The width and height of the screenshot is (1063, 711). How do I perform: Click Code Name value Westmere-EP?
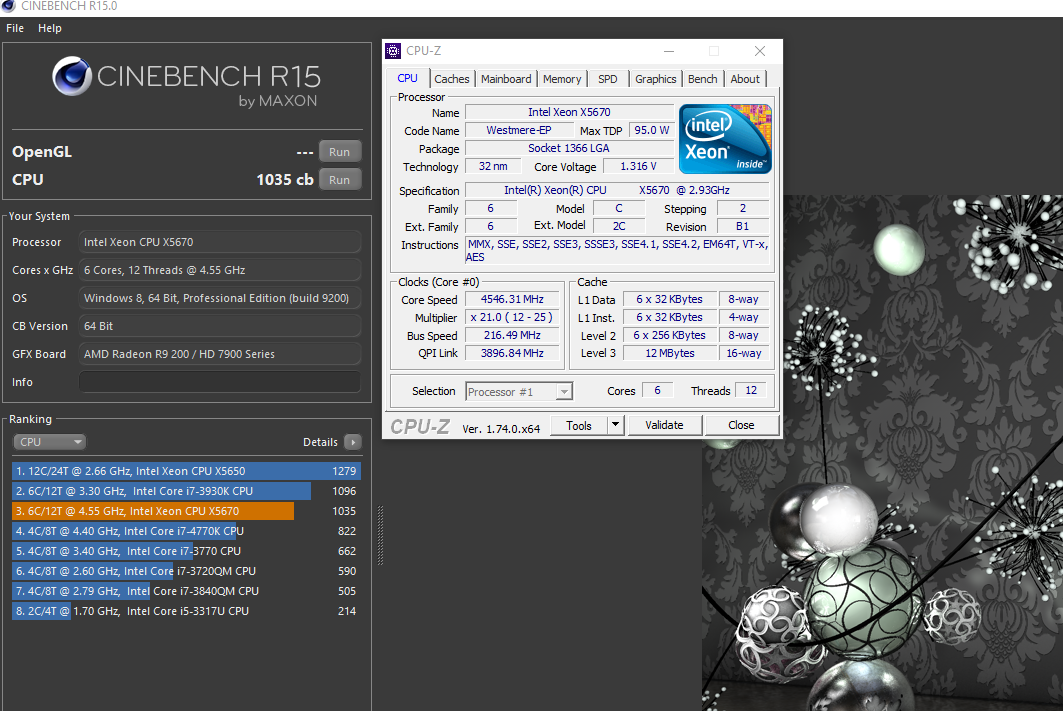click(519, 130)
